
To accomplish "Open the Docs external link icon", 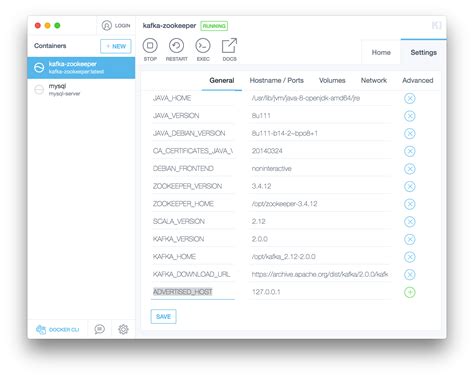I will [229, 46].
